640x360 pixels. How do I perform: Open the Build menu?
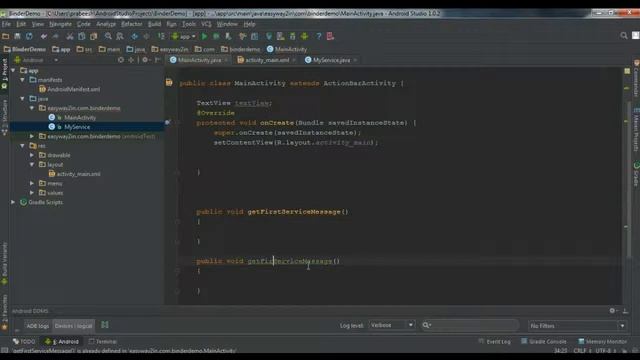point(154,24)
